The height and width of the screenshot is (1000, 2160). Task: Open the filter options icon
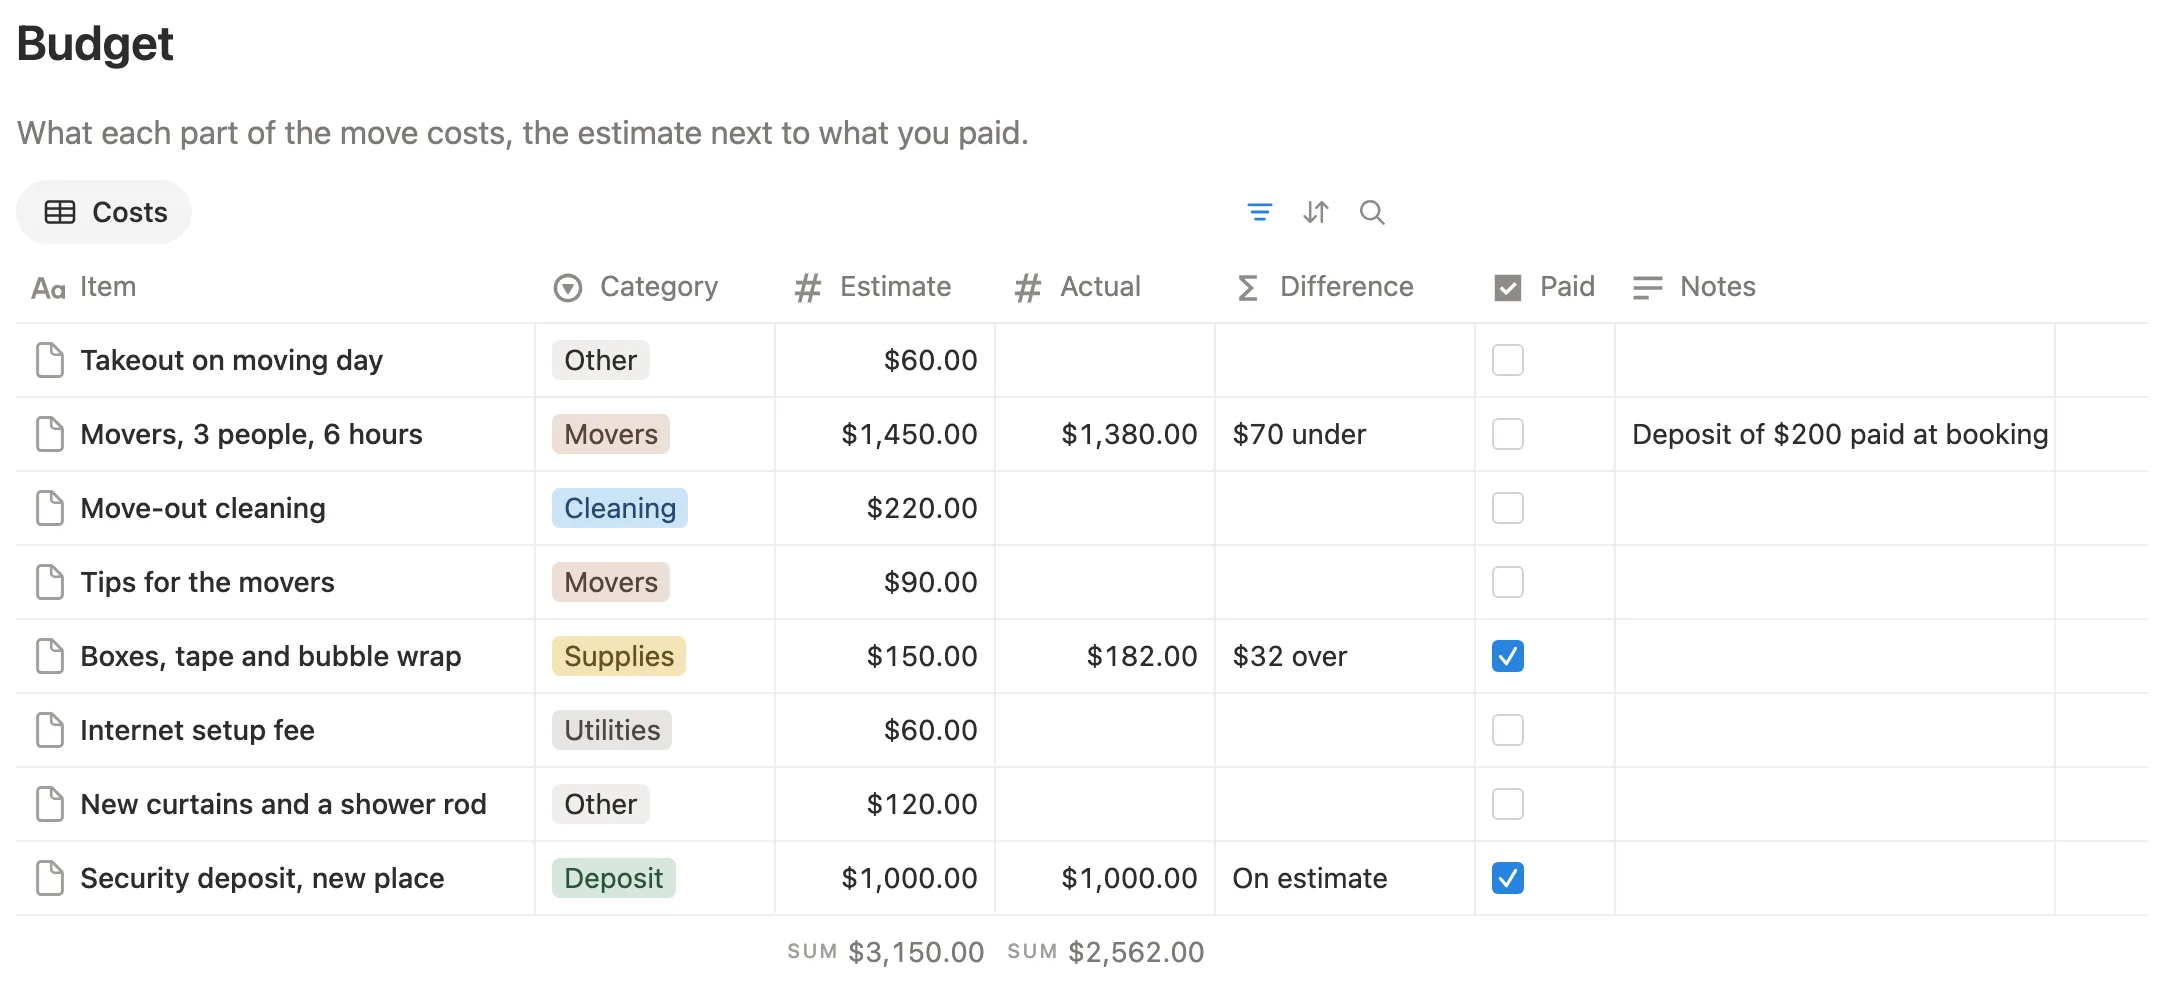click(x=1260, y=212)
